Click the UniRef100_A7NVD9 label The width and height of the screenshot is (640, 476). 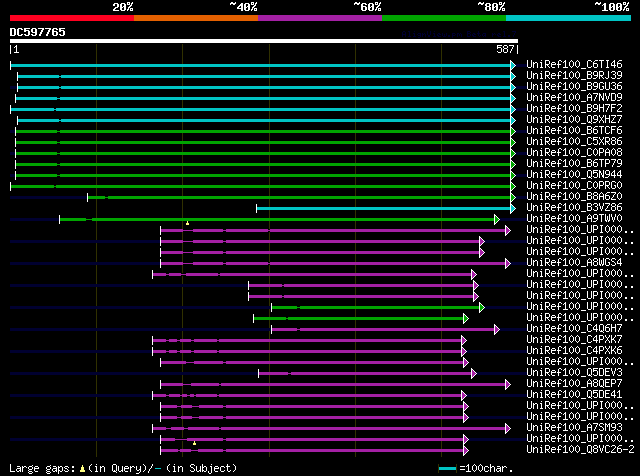pos(574,98)
